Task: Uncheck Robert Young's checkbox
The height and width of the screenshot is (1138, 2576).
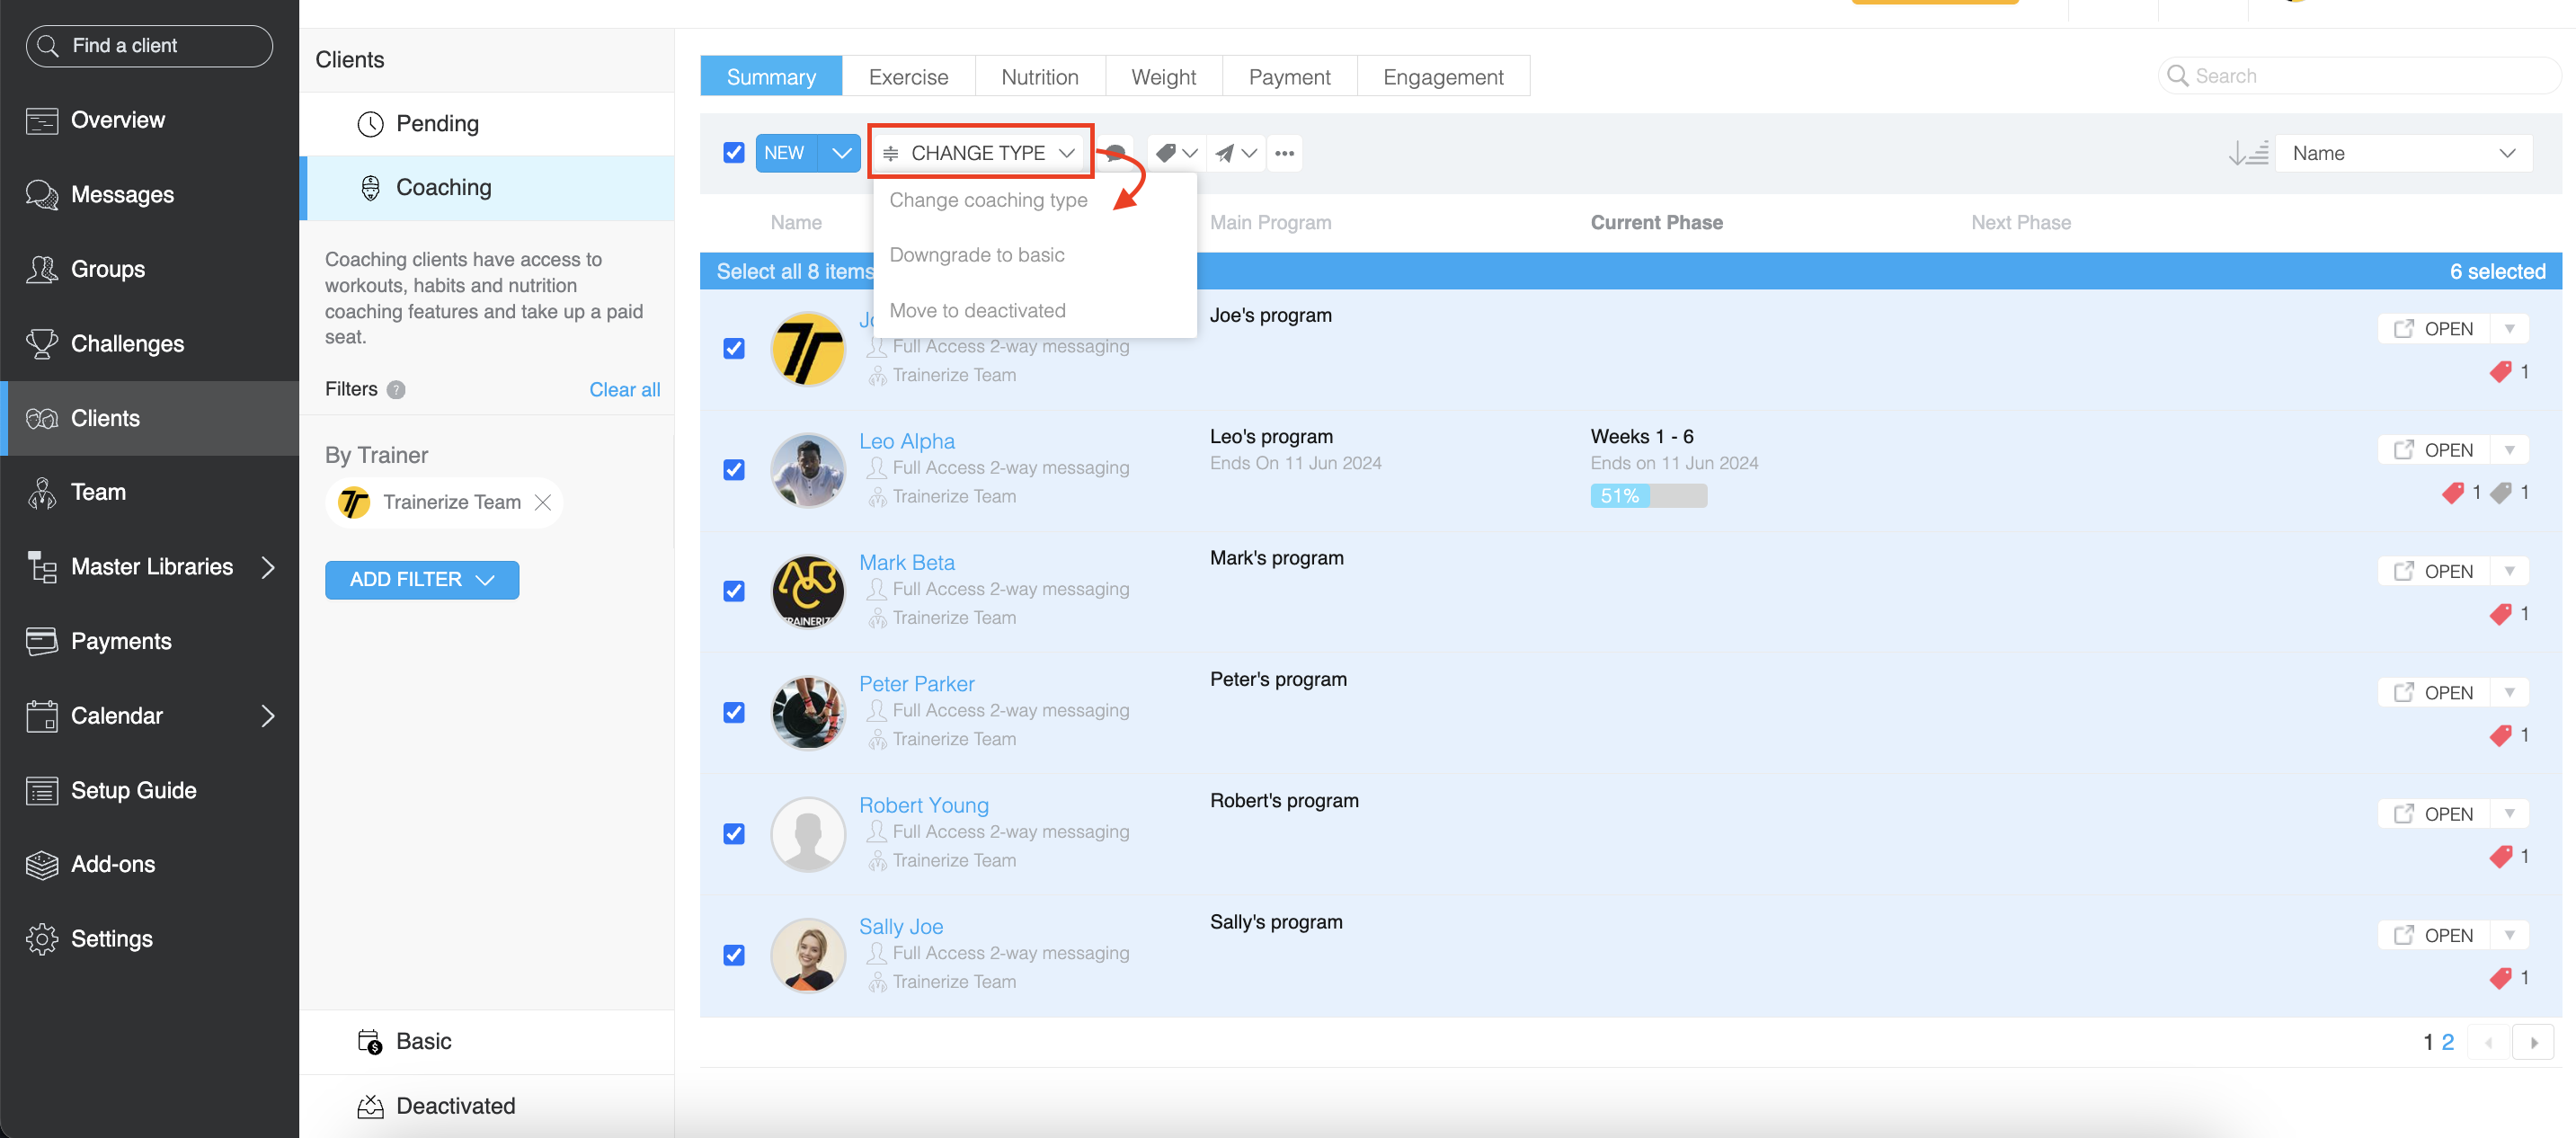Action: coord(734,834)
